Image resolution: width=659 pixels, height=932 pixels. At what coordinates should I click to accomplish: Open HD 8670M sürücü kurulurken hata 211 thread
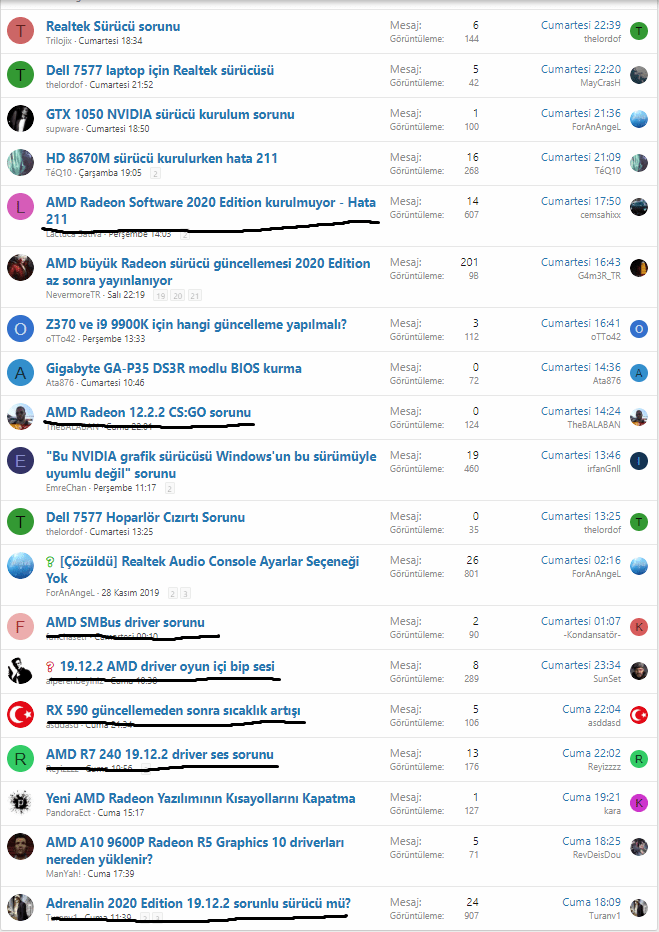[162, 158]
